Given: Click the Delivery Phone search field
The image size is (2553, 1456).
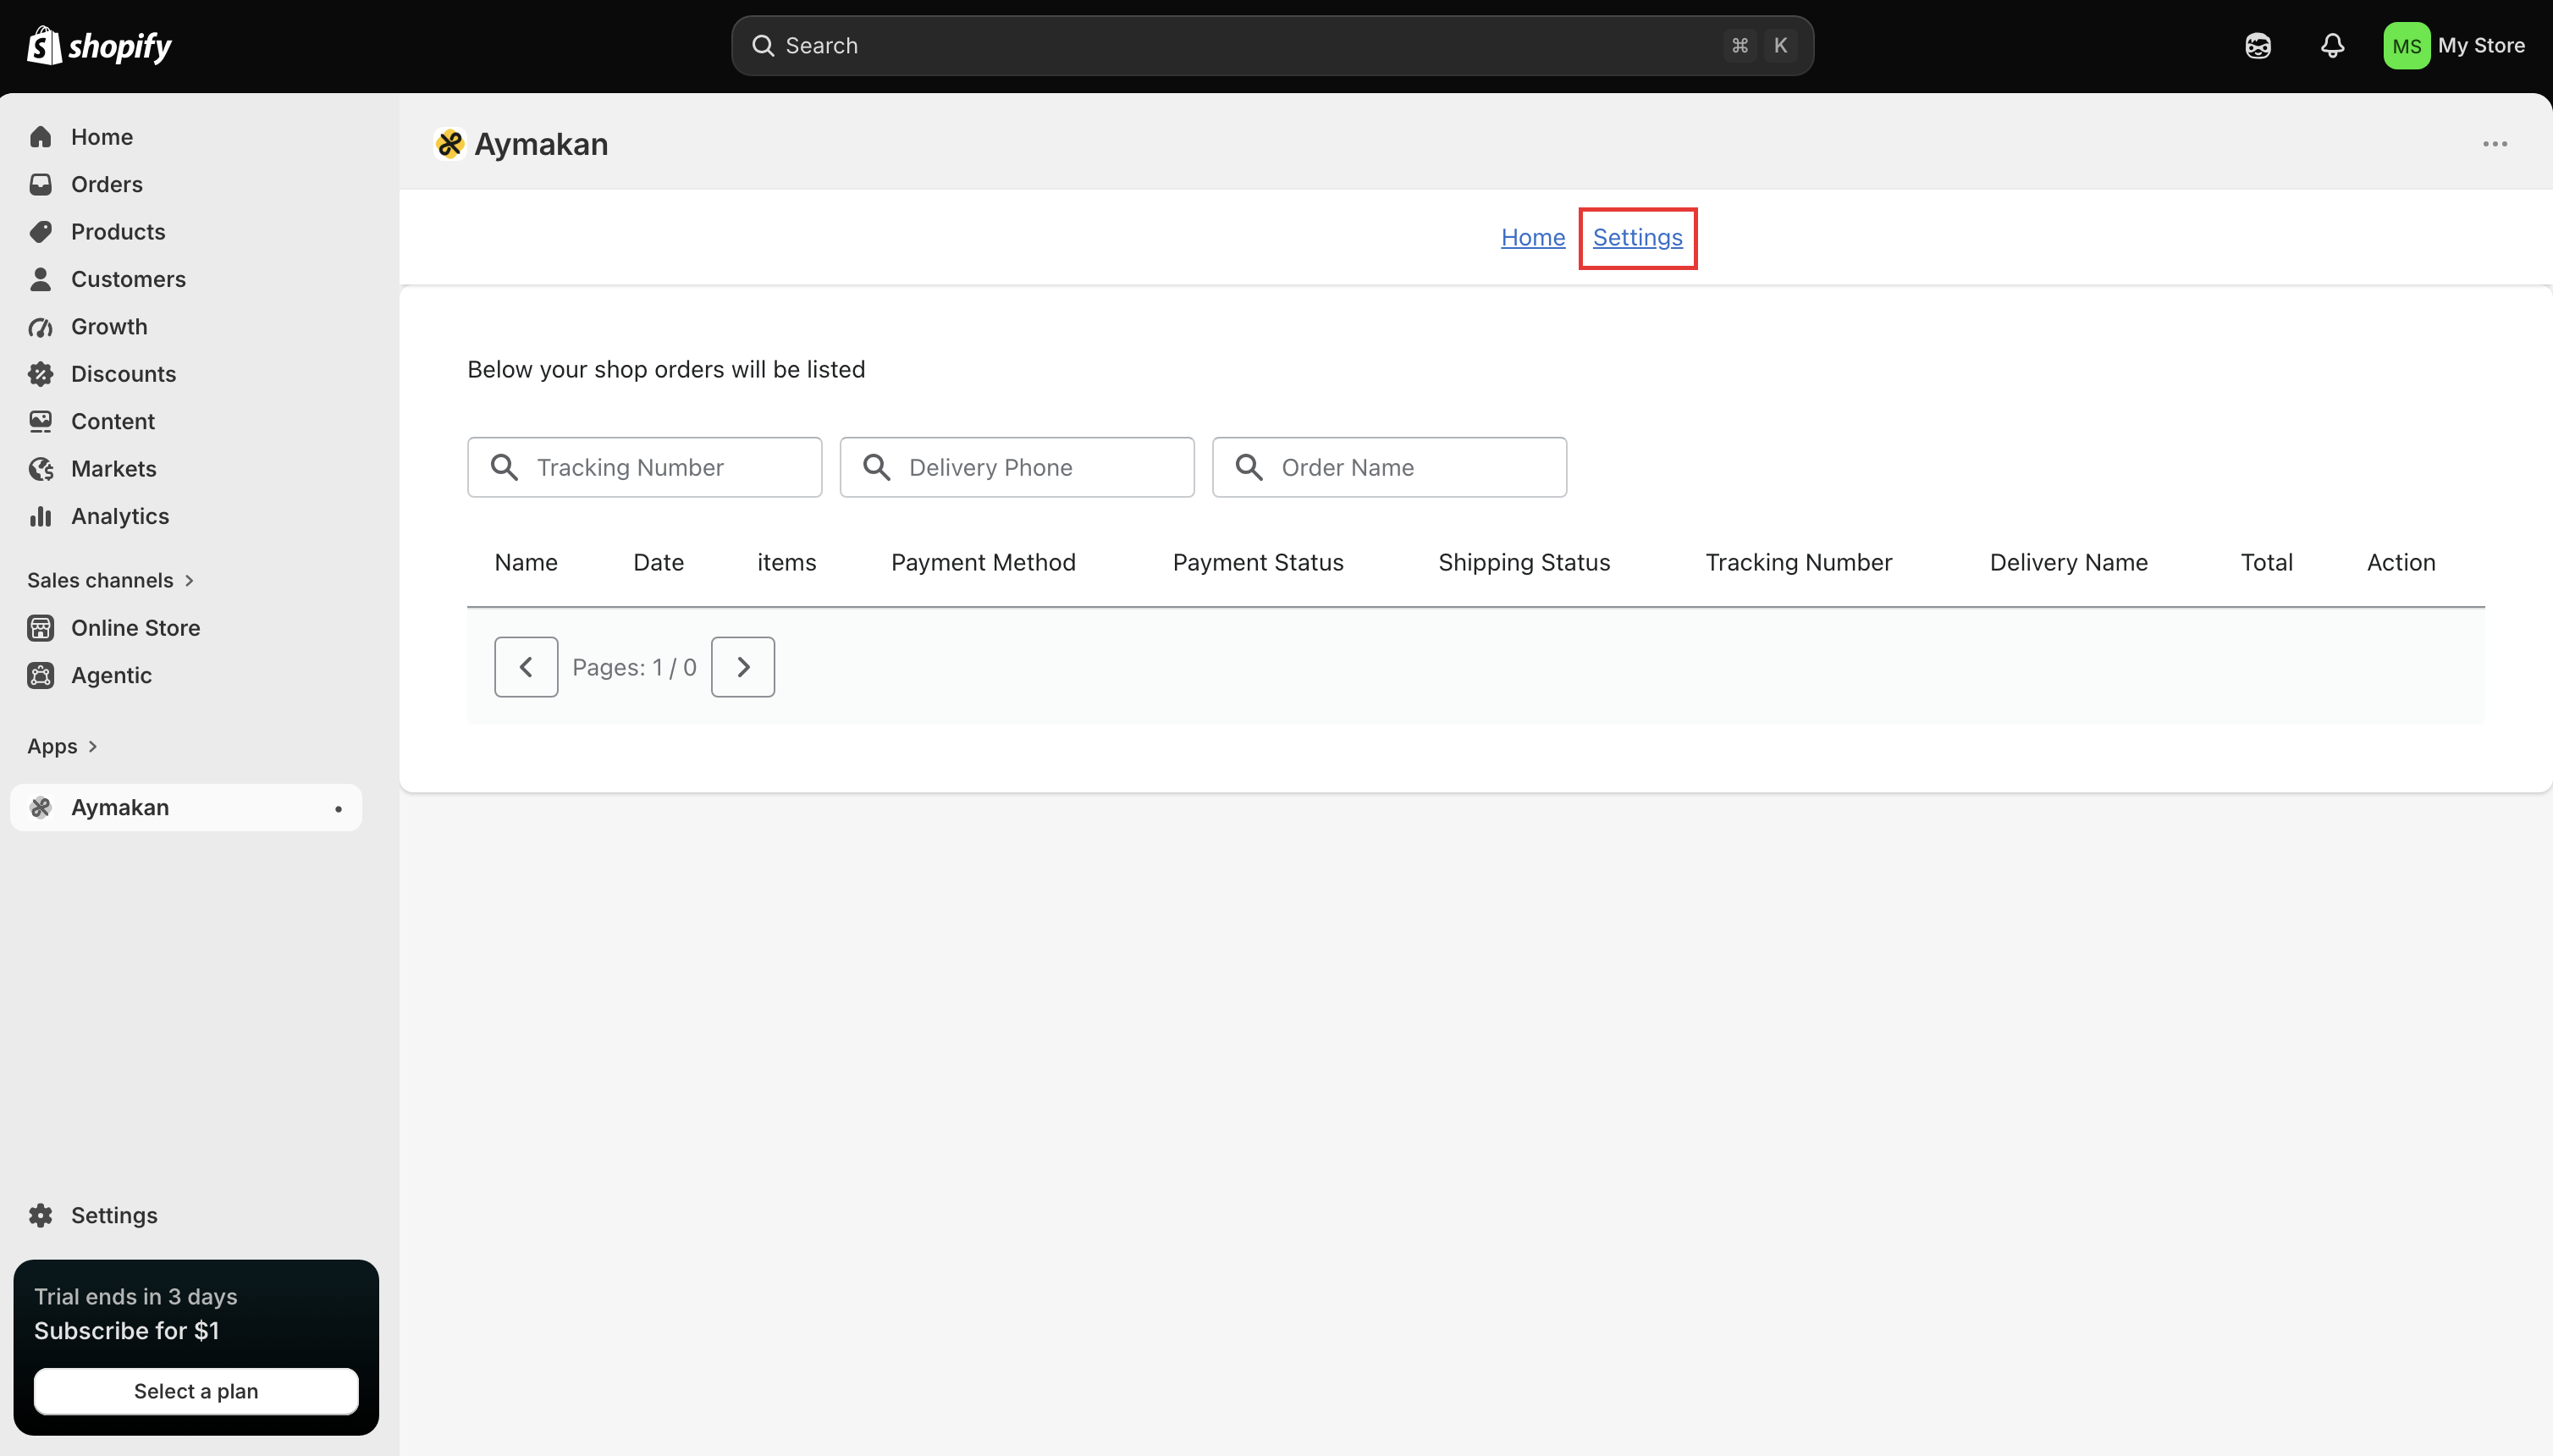Looking at the screenshot, I should 1017,467.
